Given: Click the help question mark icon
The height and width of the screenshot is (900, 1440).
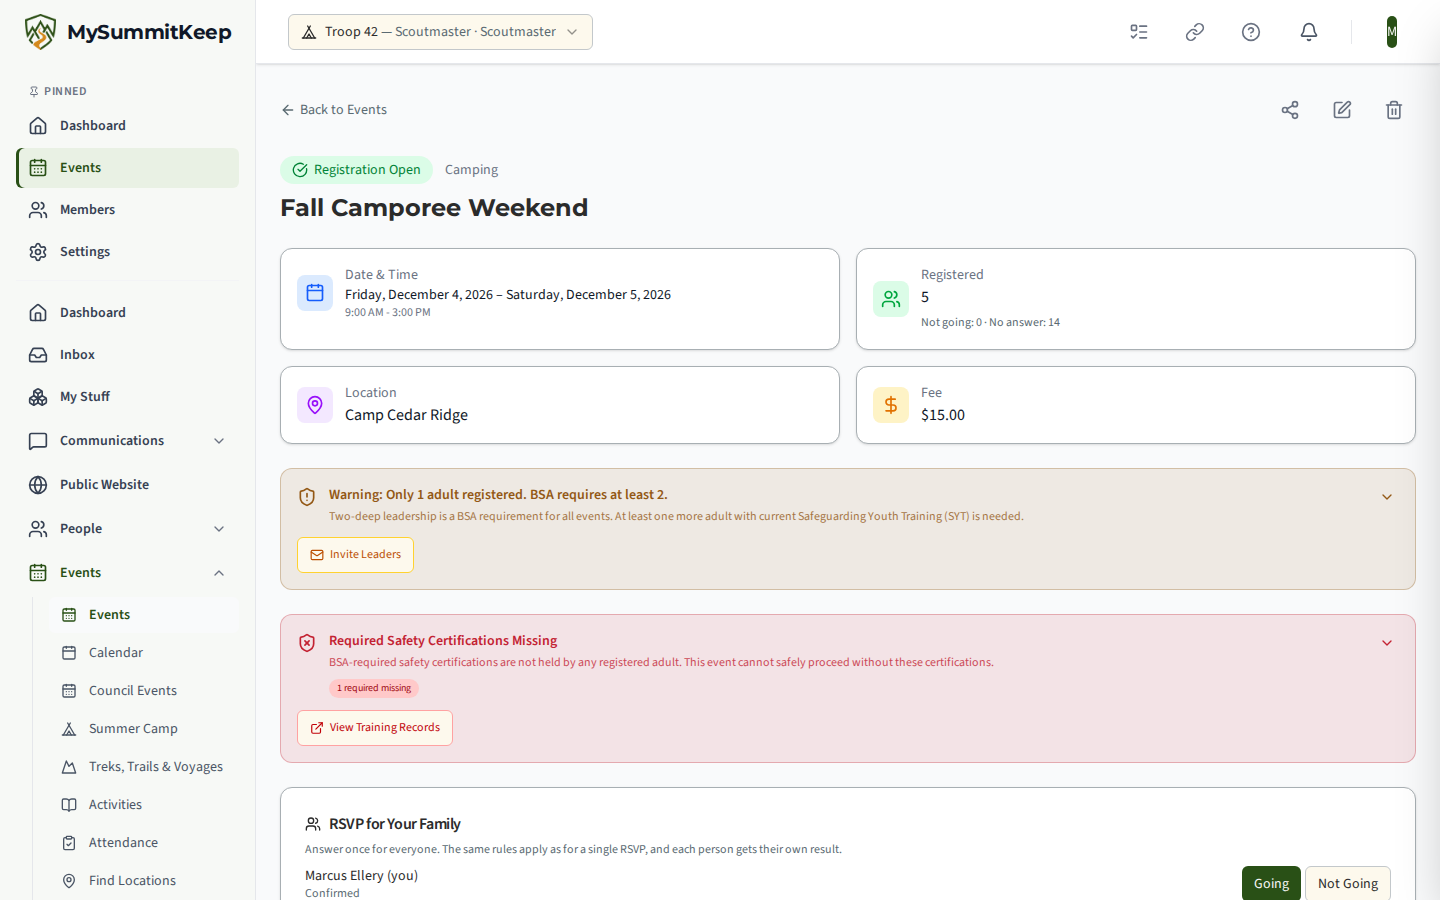Looking at the screenshot, I should click(x=1251, y=32).
